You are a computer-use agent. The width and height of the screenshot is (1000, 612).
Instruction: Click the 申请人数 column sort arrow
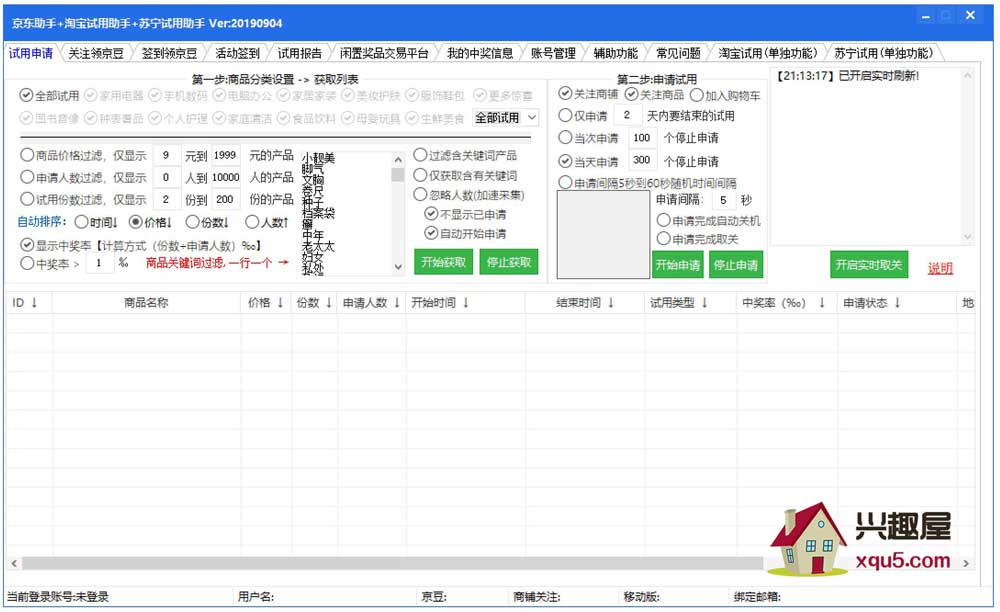coord(397,302)
